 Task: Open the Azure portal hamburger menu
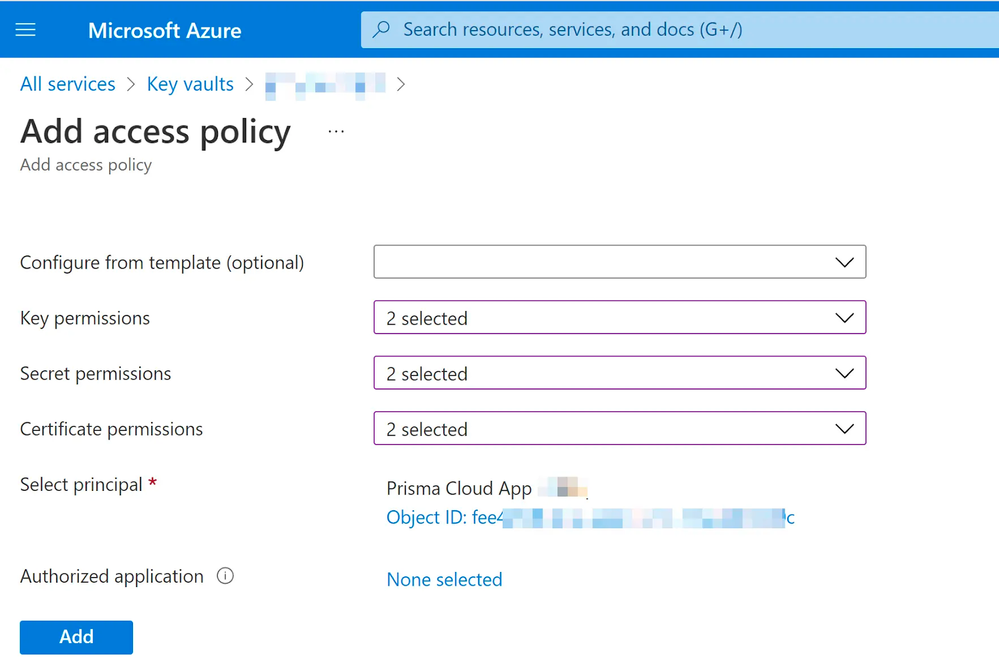click(x=26, y=30)
